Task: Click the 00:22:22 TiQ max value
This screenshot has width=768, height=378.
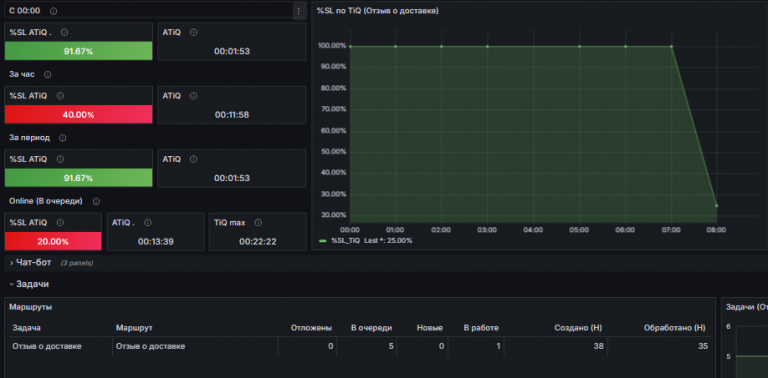Action: pos(257,242)
